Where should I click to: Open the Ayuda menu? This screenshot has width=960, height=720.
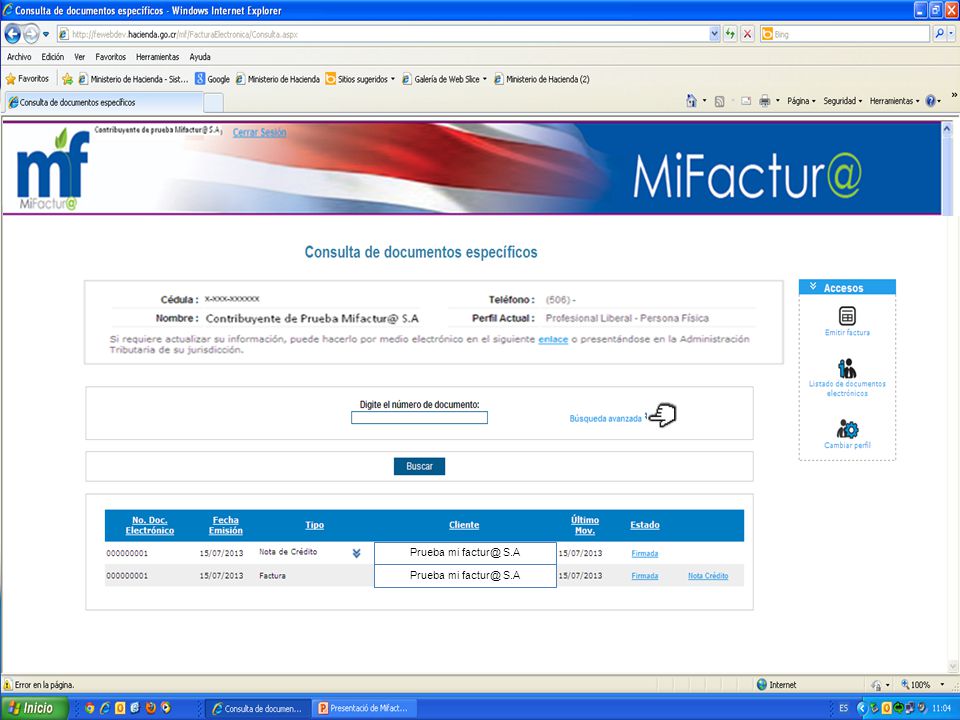click(x=200, y=57)
